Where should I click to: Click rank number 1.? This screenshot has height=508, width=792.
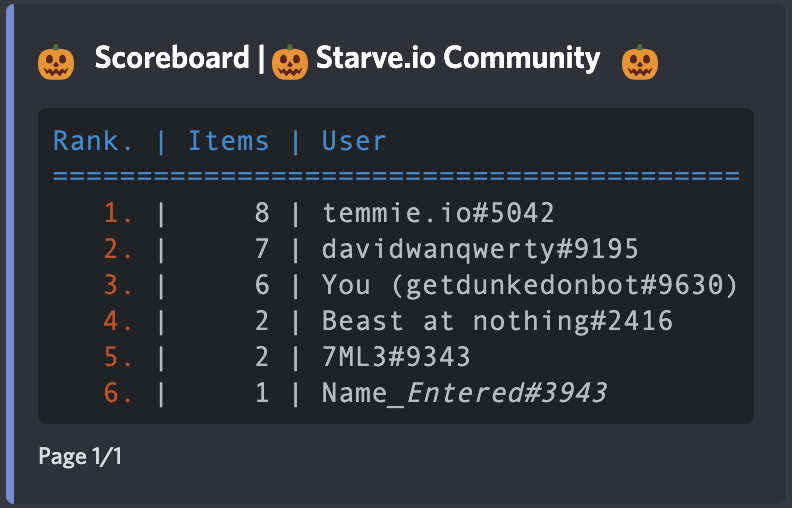click(x=118, y=213)
